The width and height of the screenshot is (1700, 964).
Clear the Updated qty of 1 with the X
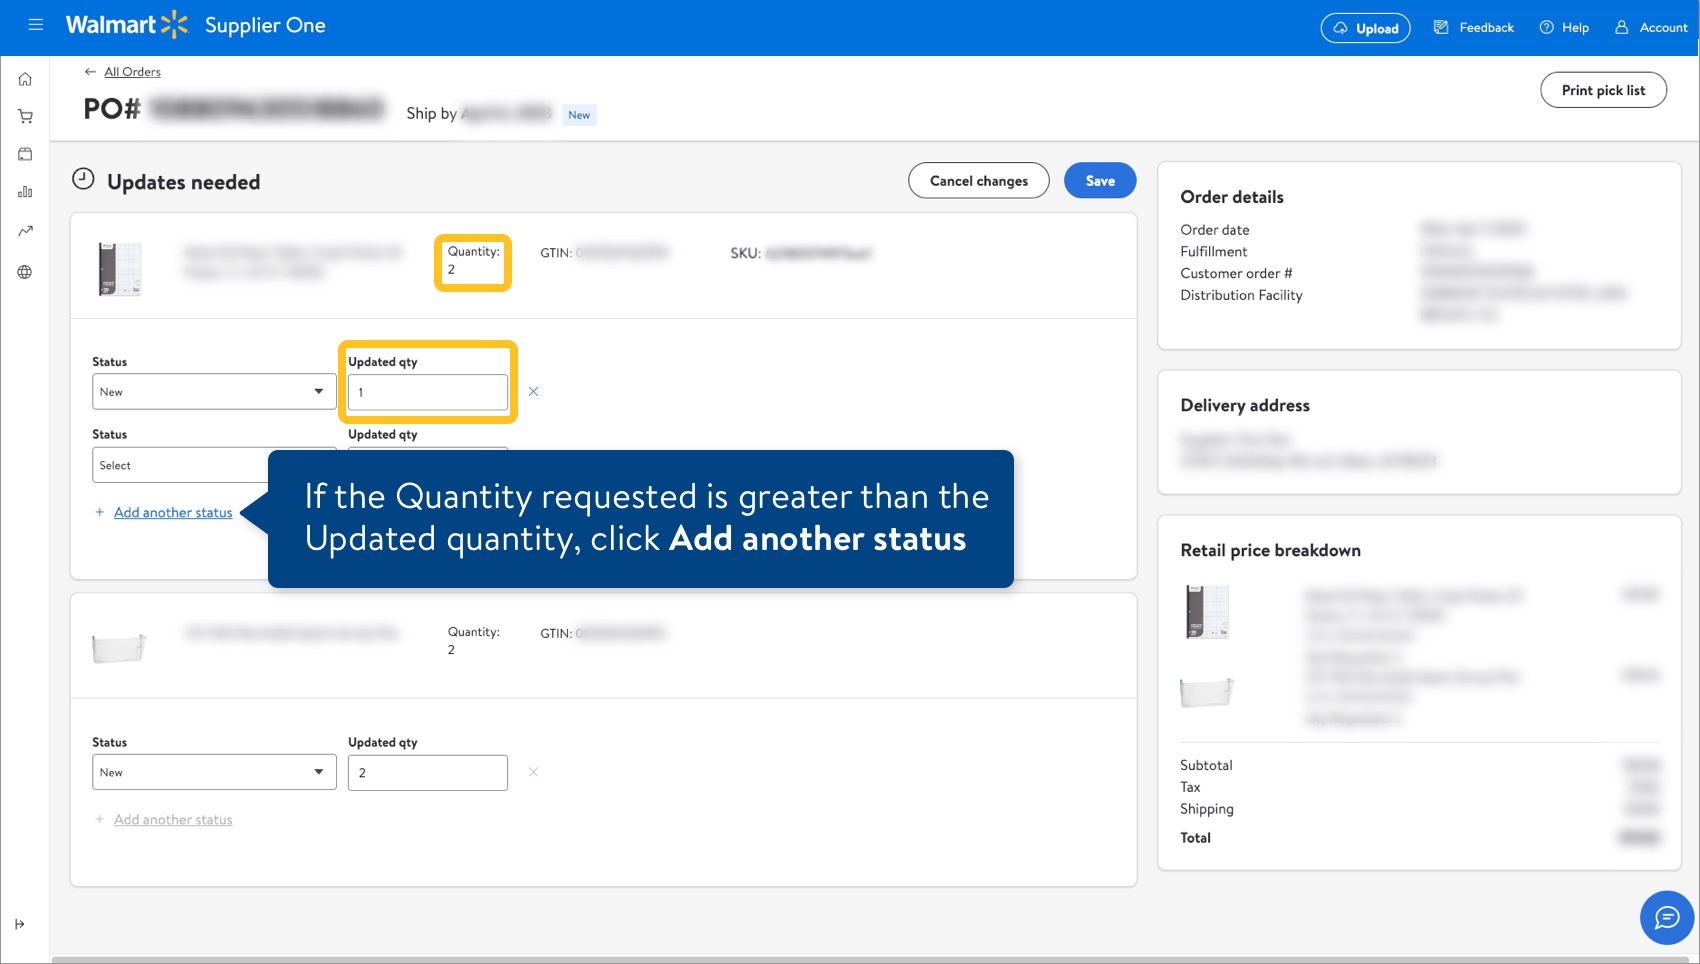click(x=533, y=392)
